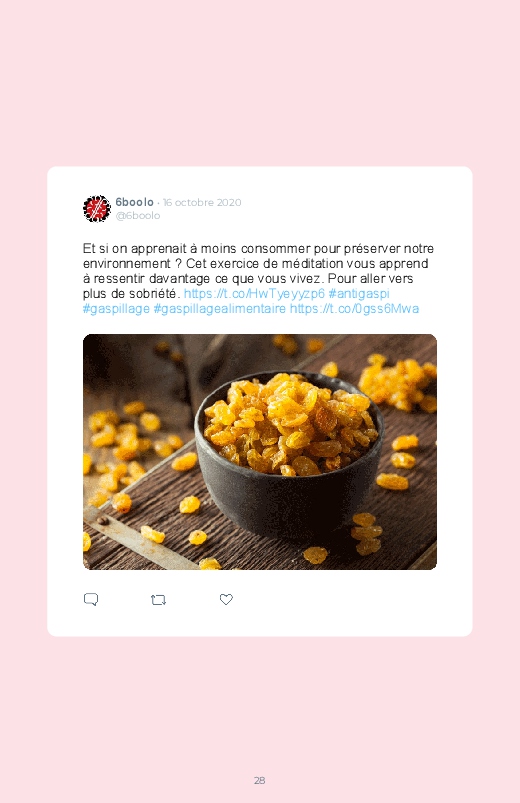Open the t.co/HwTyeyyzp6 link

(254, 293)
